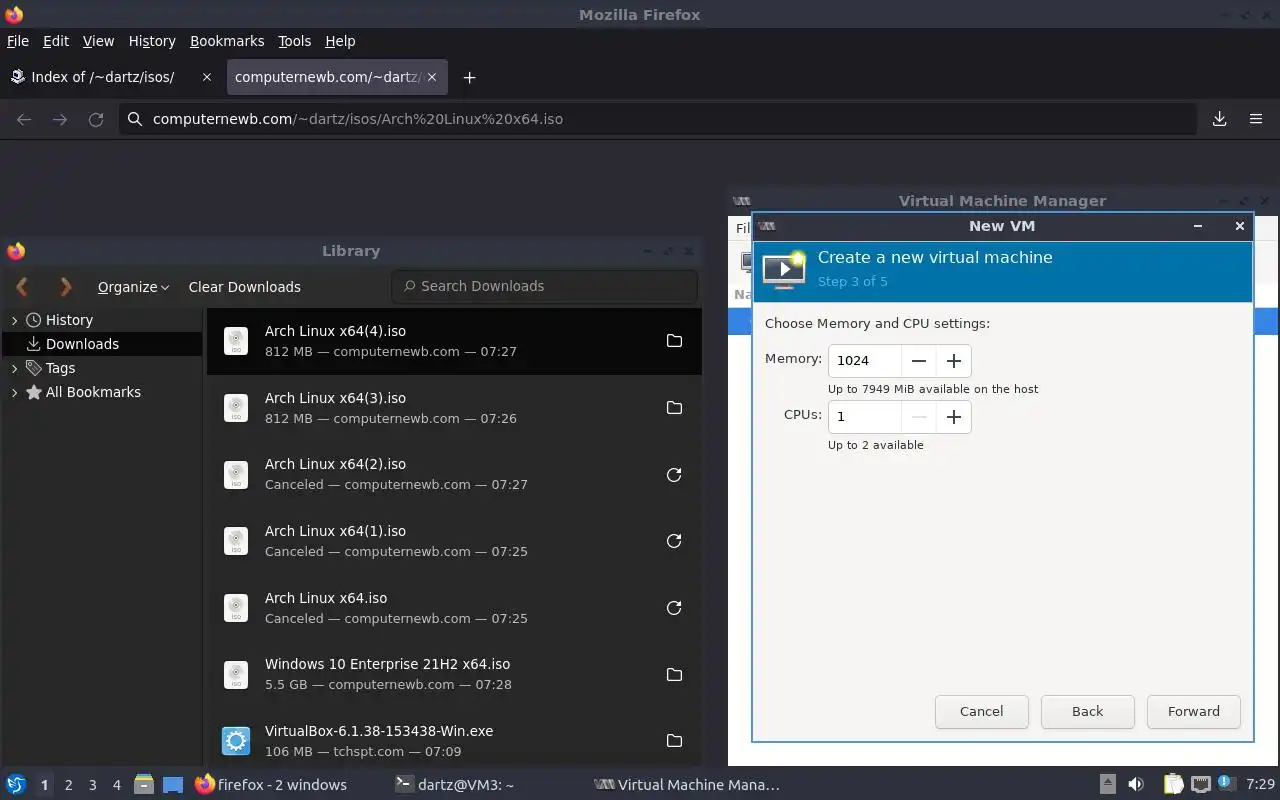
Task: Reload the current page in Firefox
Action: pyautogui.click(x=96, y=119)
